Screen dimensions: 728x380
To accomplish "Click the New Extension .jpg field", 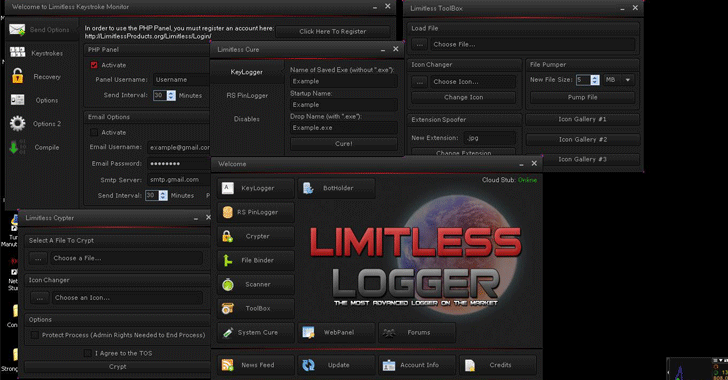I will 489,138.
